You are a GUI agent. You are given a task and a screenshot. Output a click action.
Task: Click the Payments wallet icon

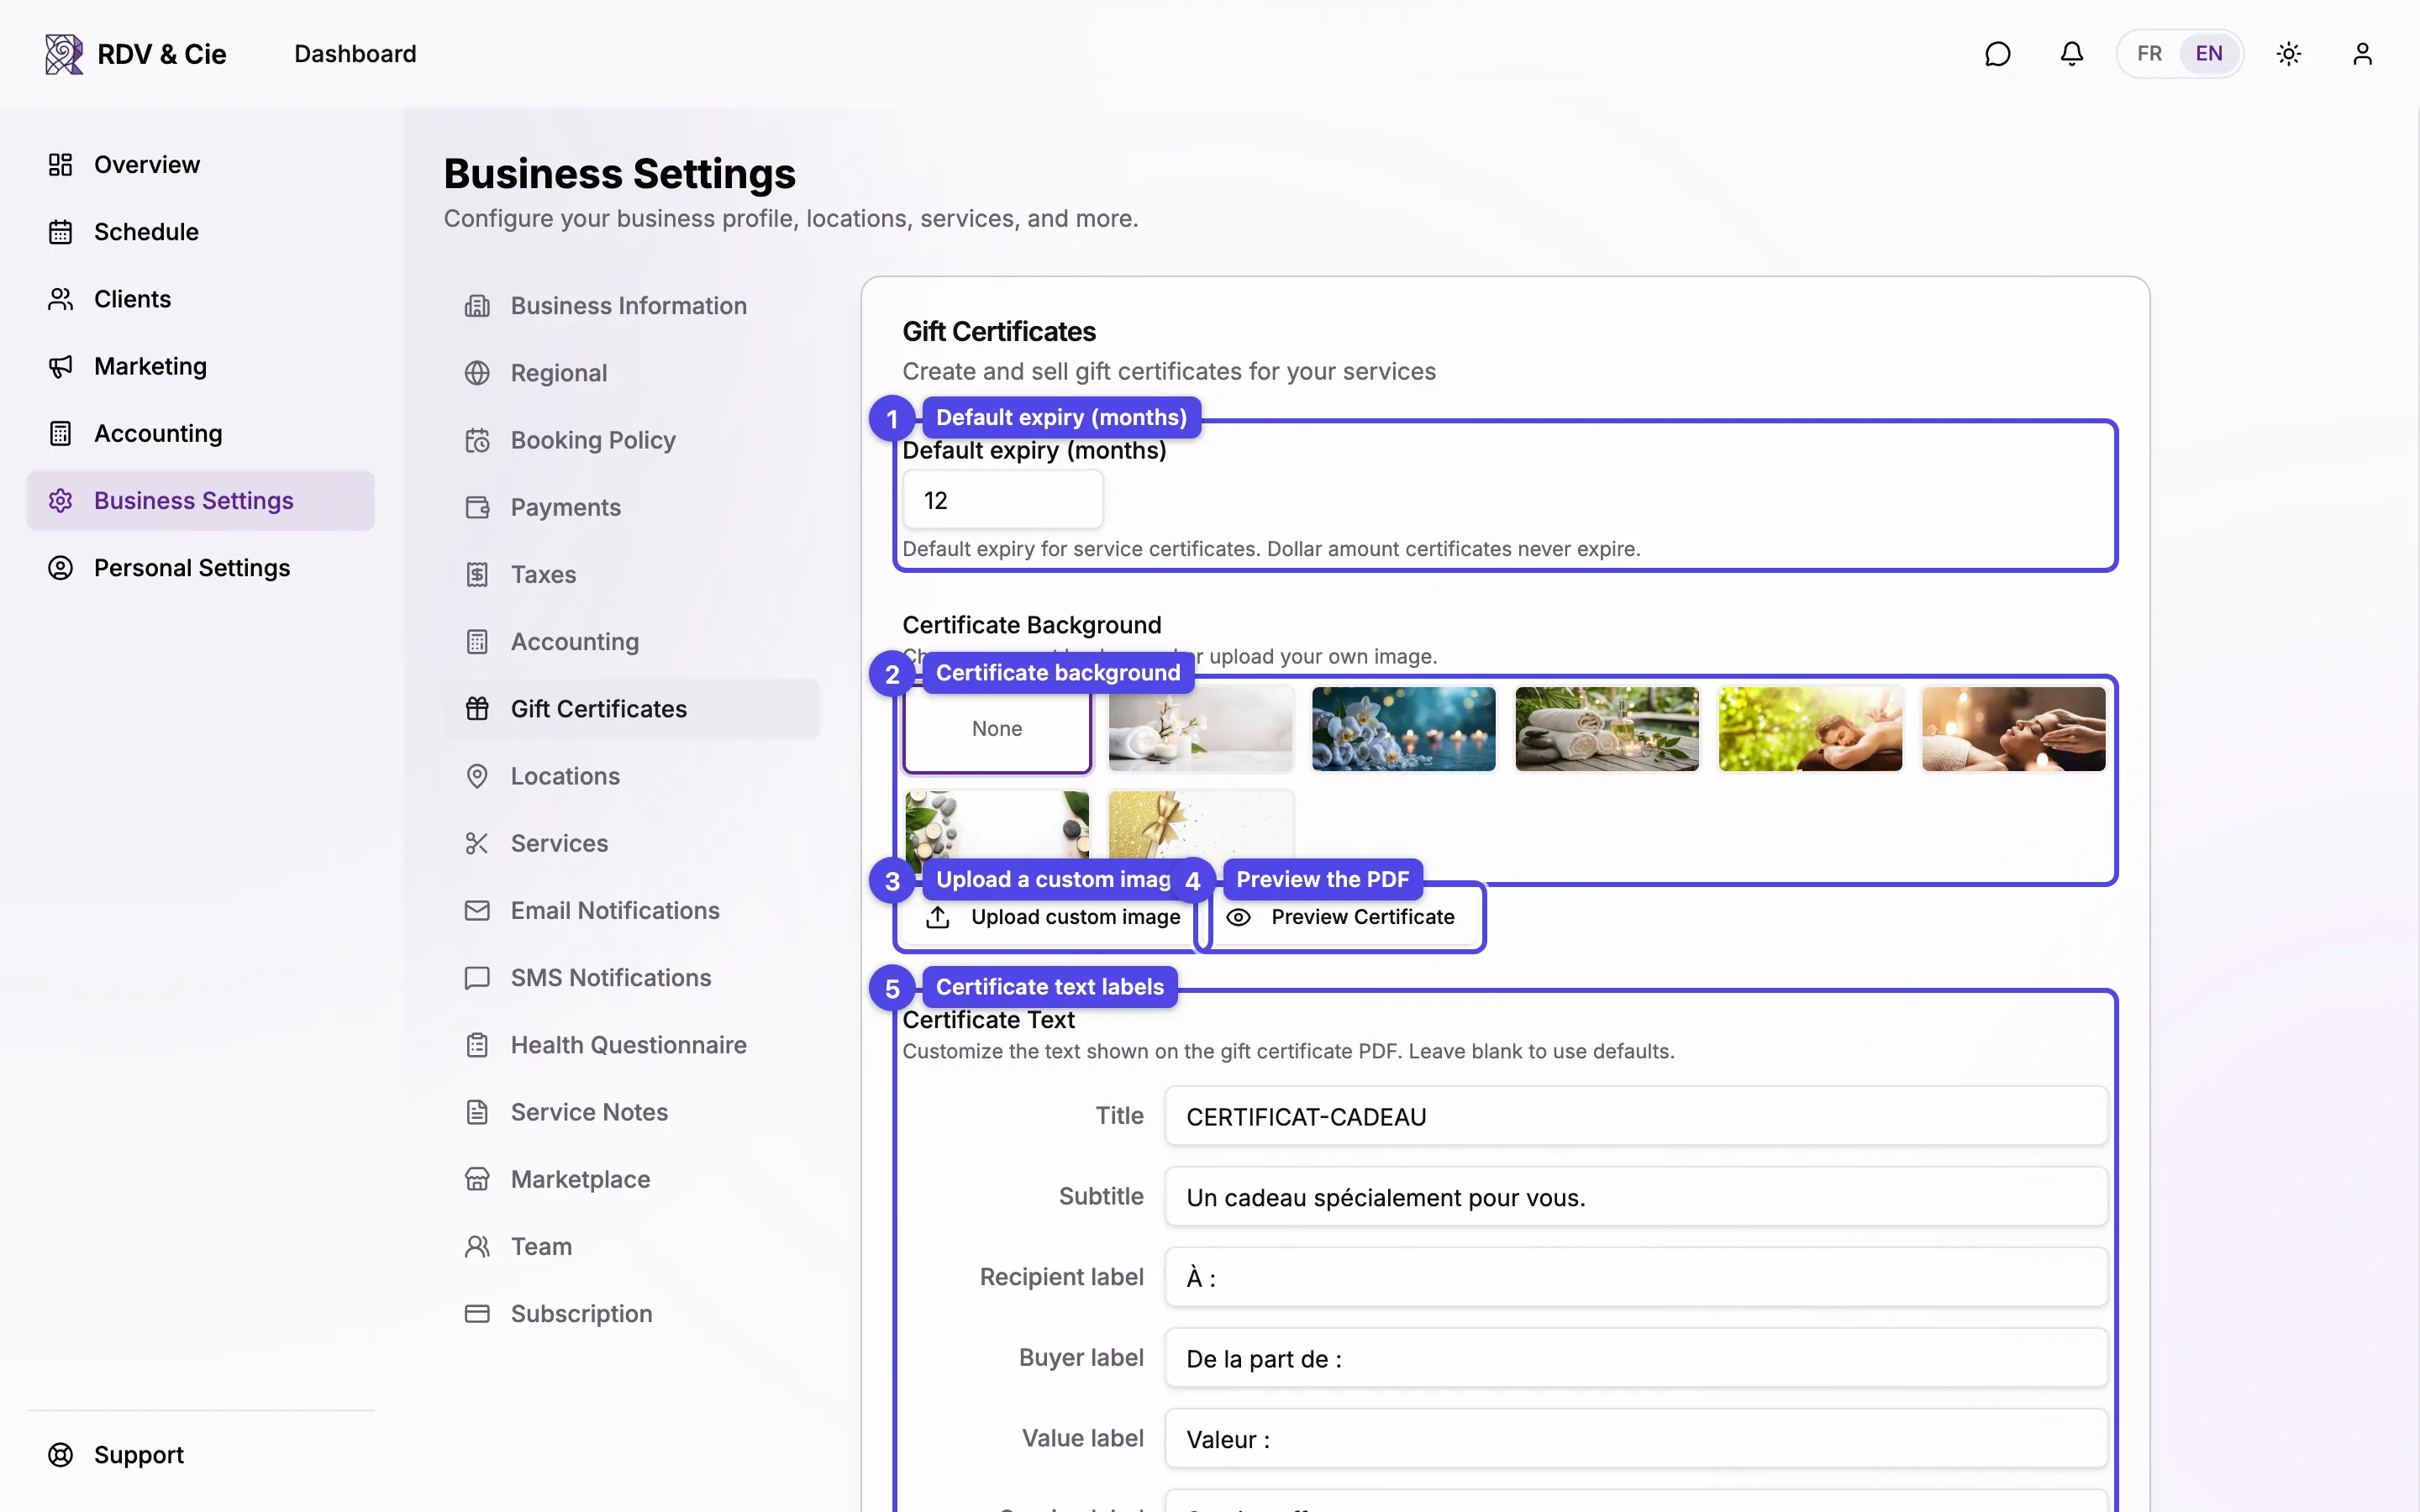(477, 507)
